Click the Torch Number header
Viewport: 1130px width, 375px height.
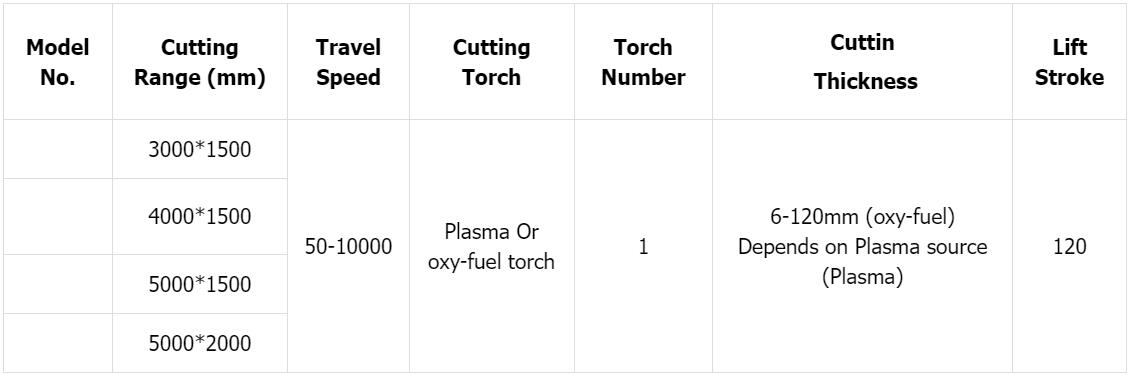[643, 62]
